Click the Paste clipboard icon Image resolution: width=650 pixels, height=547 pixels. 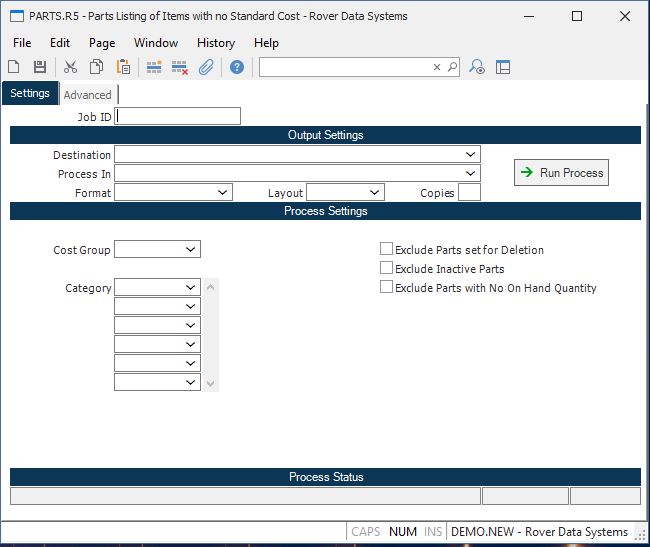123,67
